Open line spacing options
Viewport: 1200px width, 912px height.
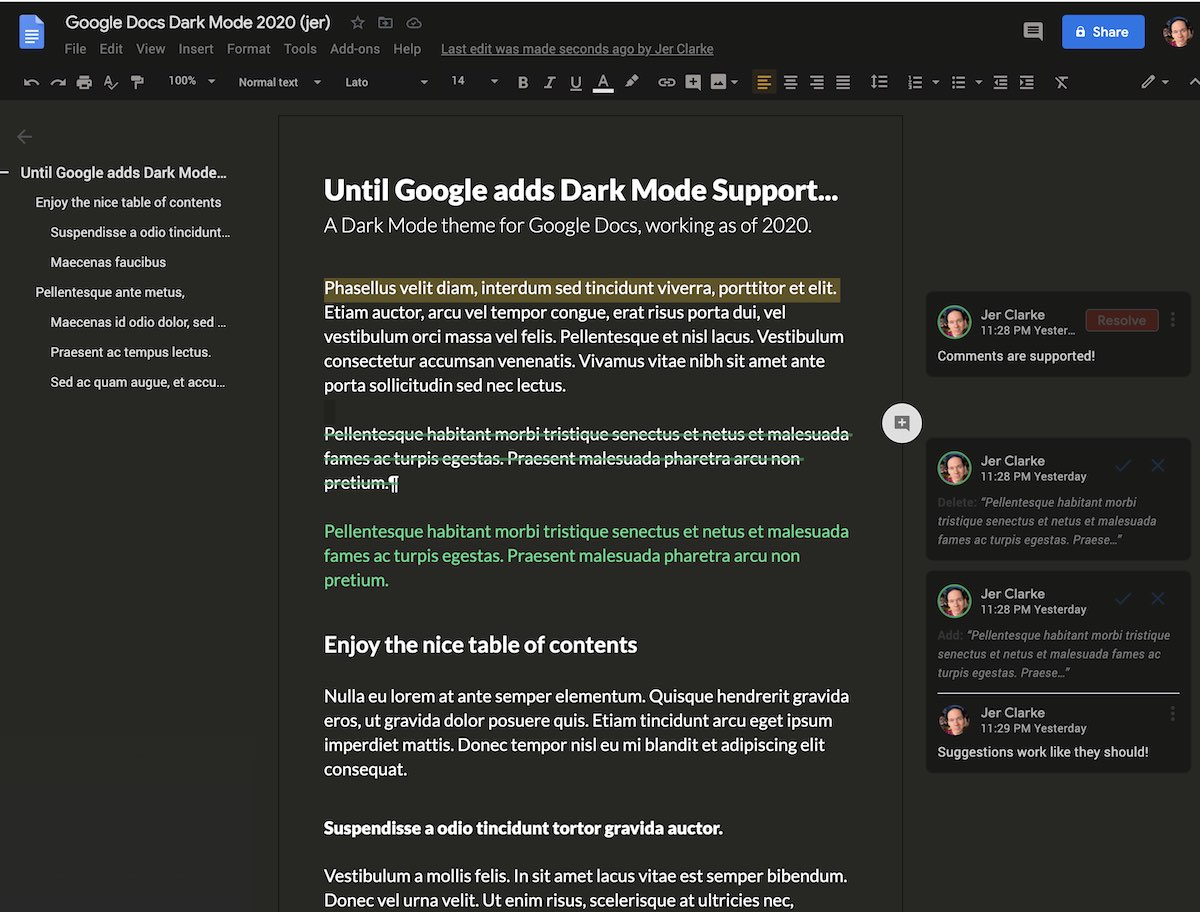[x=879, y=82]
